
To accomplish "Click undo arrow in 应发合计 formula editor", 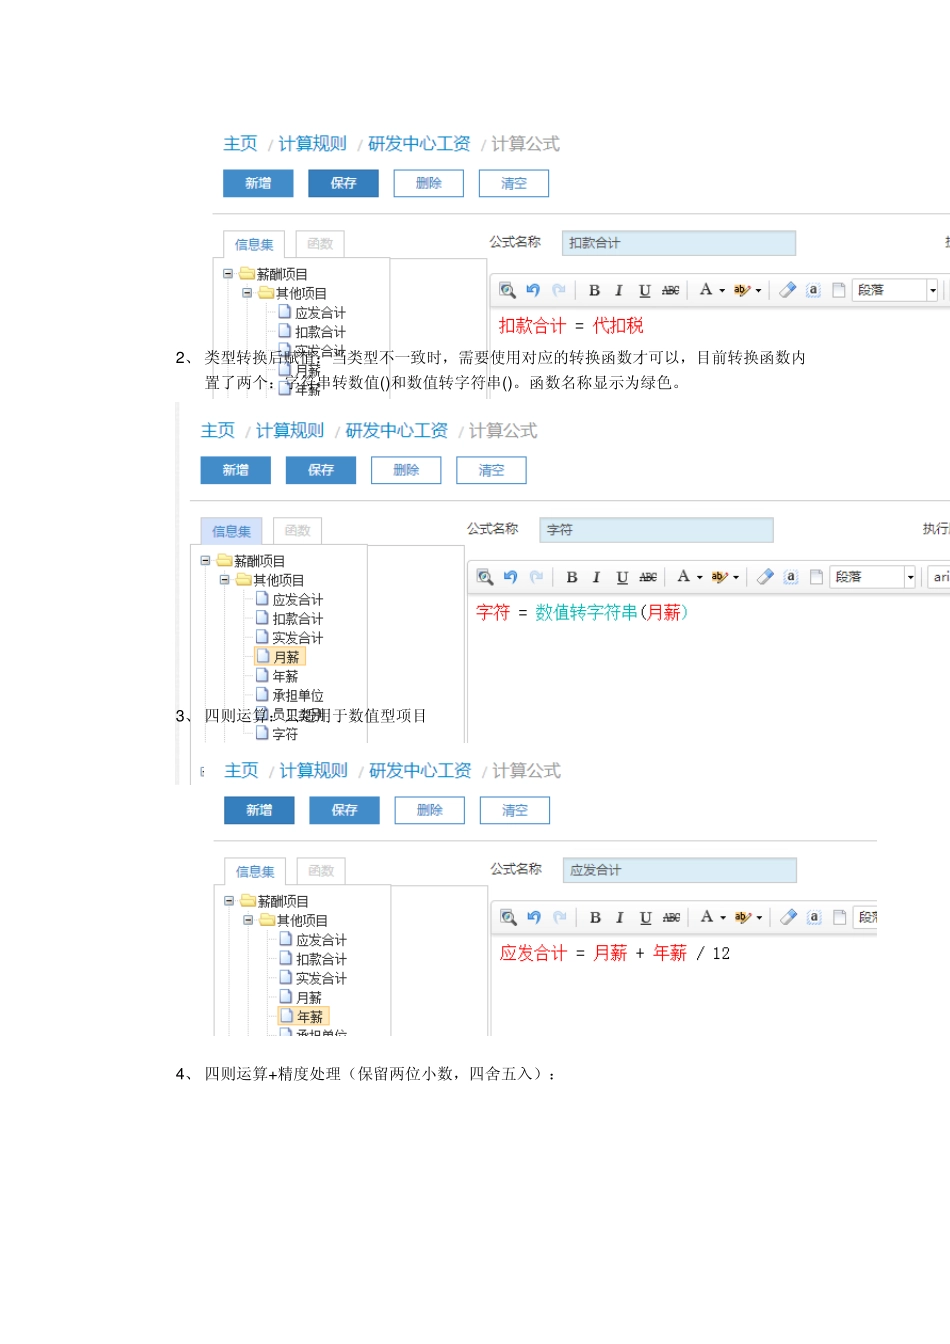I will click(534, 917).
